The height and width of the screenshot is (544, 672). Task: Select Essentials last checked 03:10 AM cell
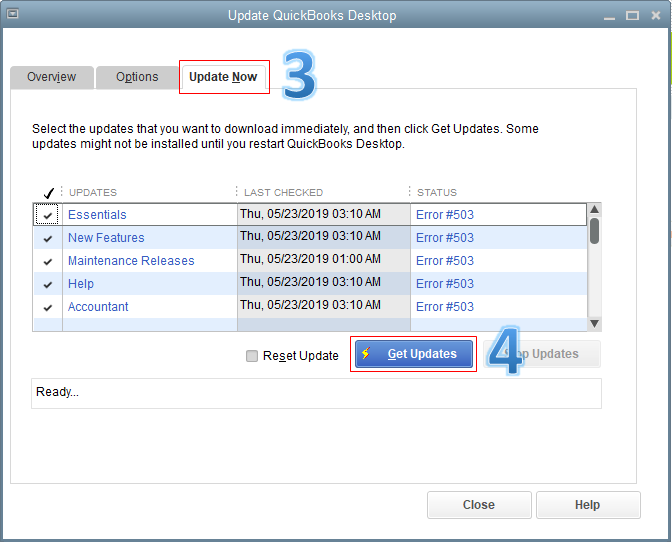coord(324,214)
